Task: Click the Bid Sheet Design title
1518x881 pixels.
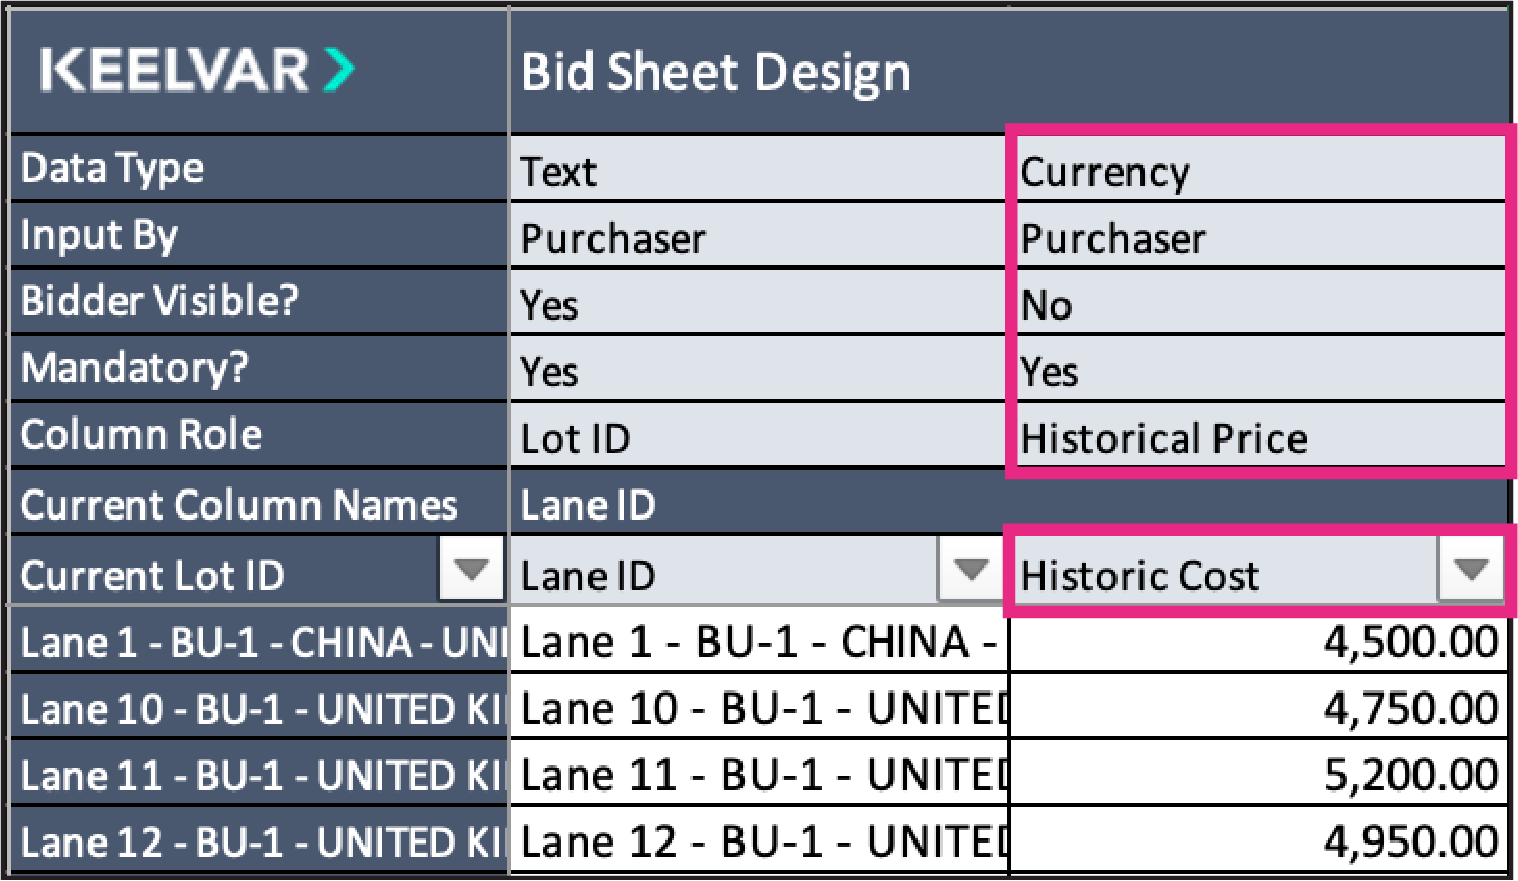Action: coord(716,73)
